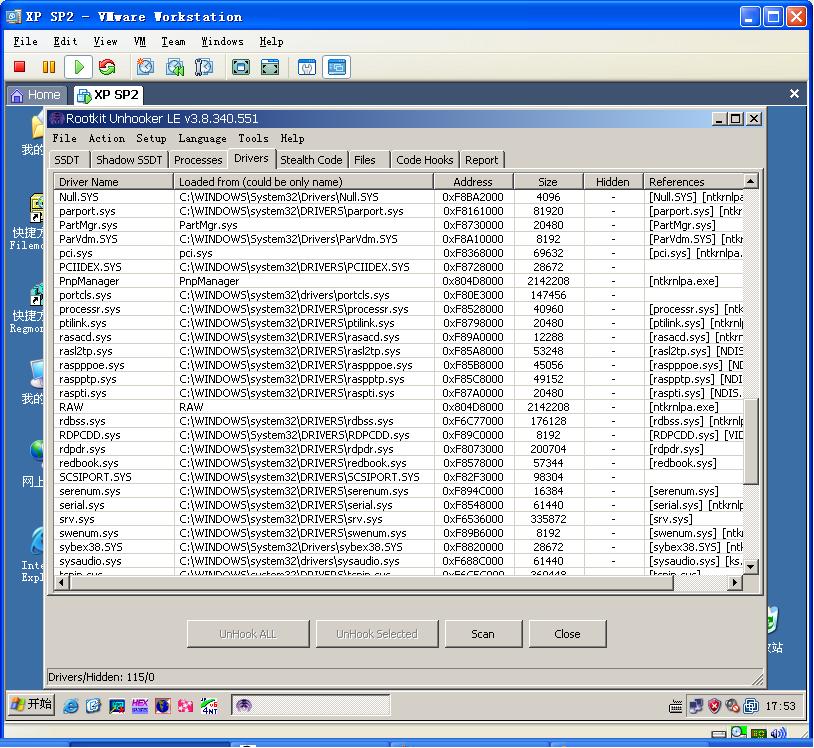This screenshot has height=748, width=814.
Task: Click the Close button beside Scan
Action: point(567,634)
